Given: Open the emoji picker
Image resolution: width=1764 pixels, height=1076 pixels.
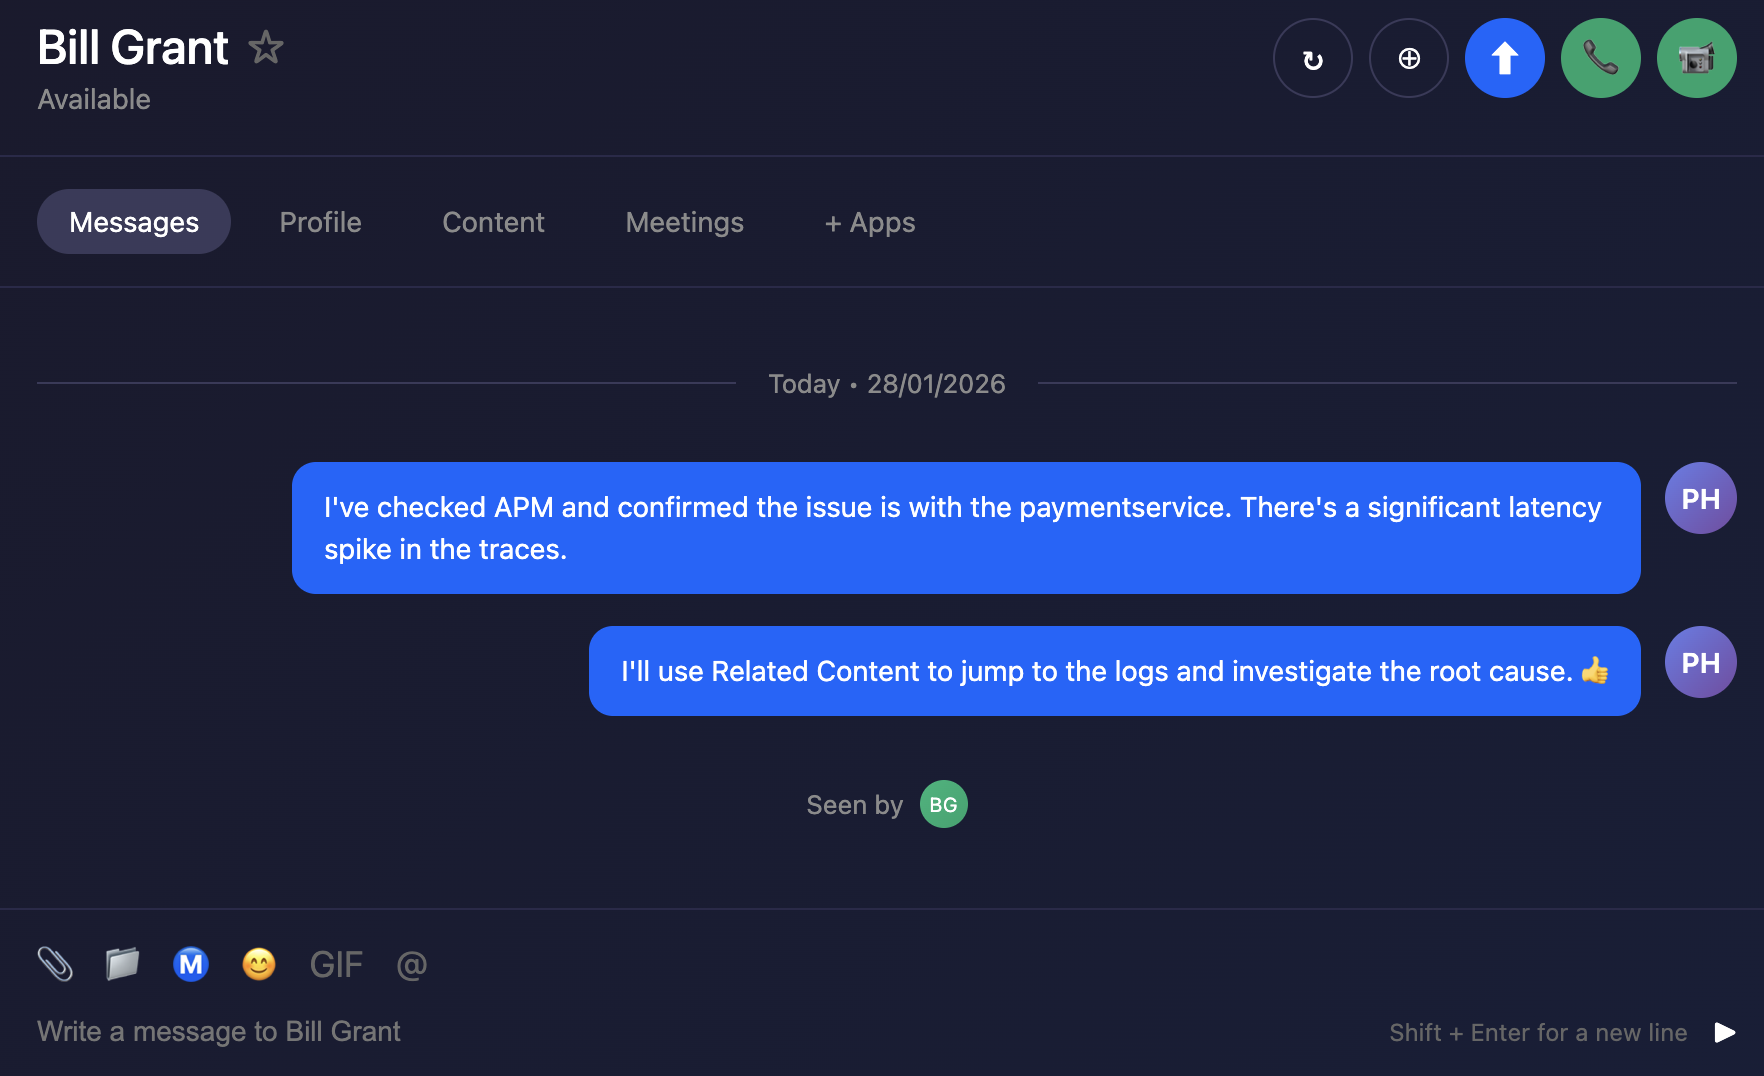Looking at the screenshot, I should point(258,964).
